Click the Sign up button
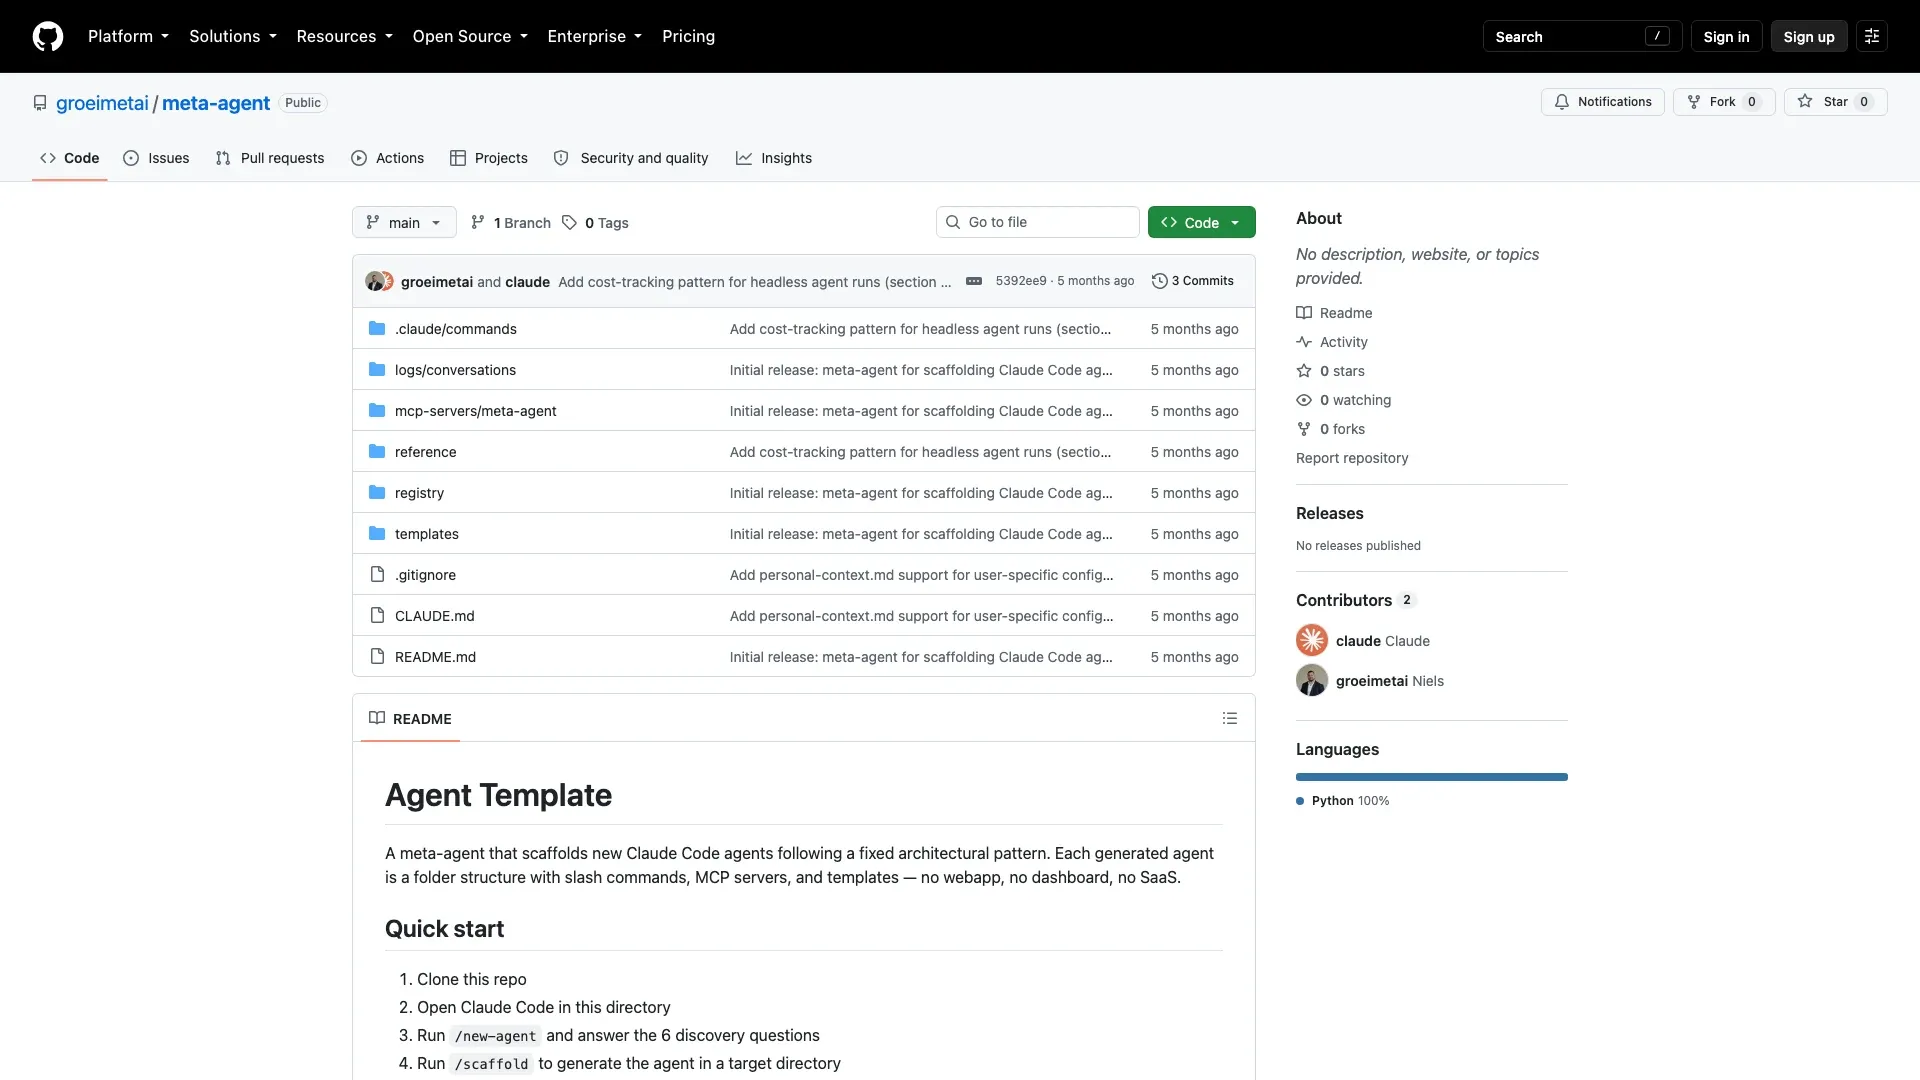Viewport: 1920px width, 1080px height. point(1809,37)
